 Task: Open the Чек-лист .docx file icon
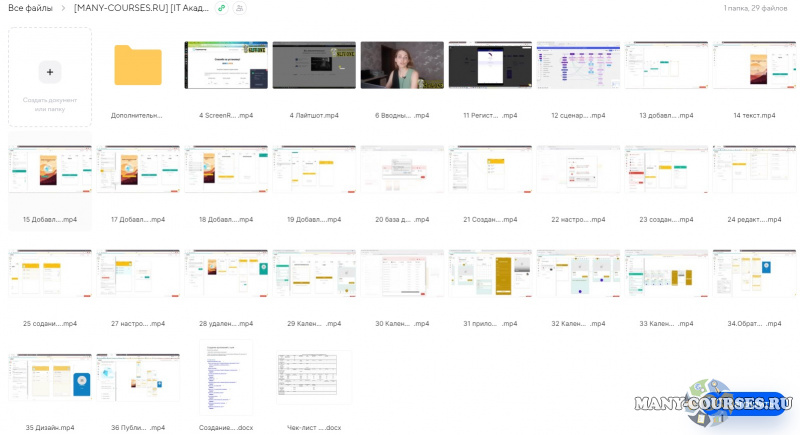click(x=314, y=377)
